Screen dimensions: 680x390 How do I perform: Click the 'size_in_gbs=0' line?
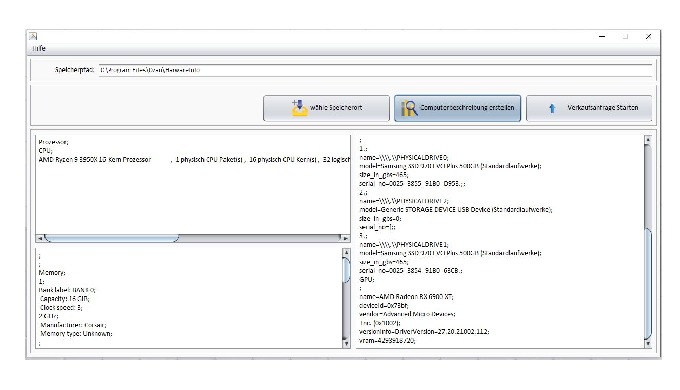(x=380, y=218)
